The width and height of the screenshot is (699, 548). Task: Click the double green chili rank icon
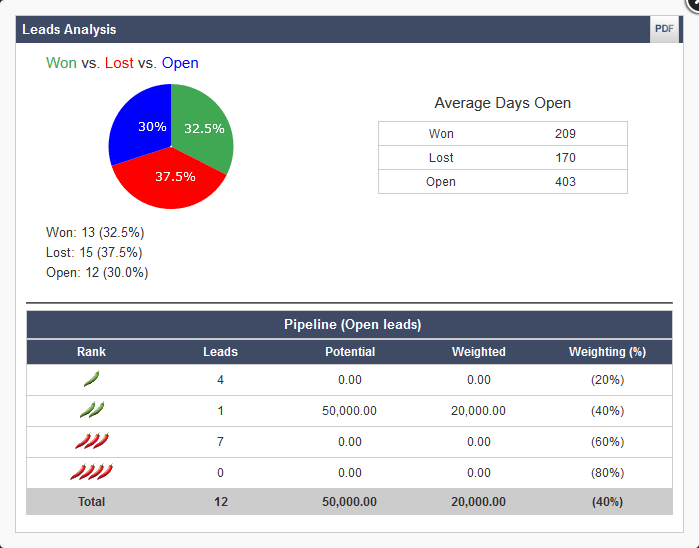(x=91, y=410)
